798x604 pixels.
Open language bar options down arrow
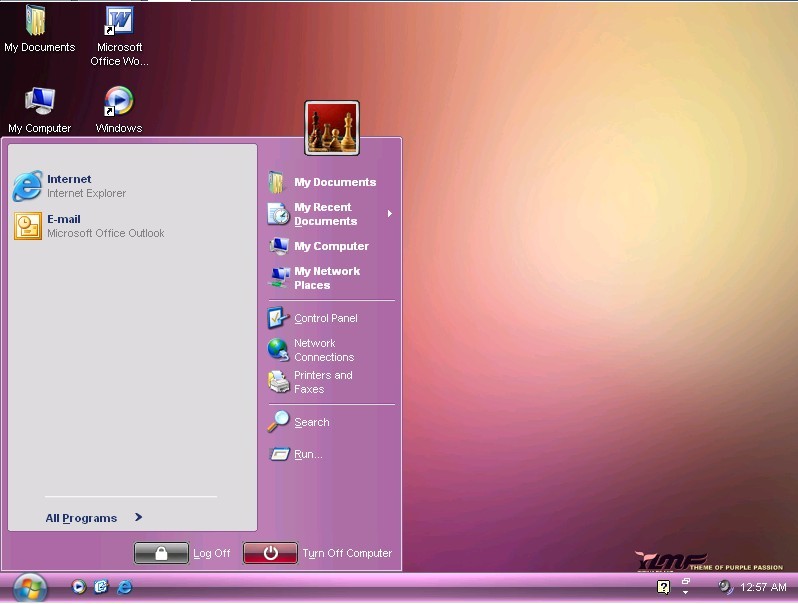click(686, 592)
